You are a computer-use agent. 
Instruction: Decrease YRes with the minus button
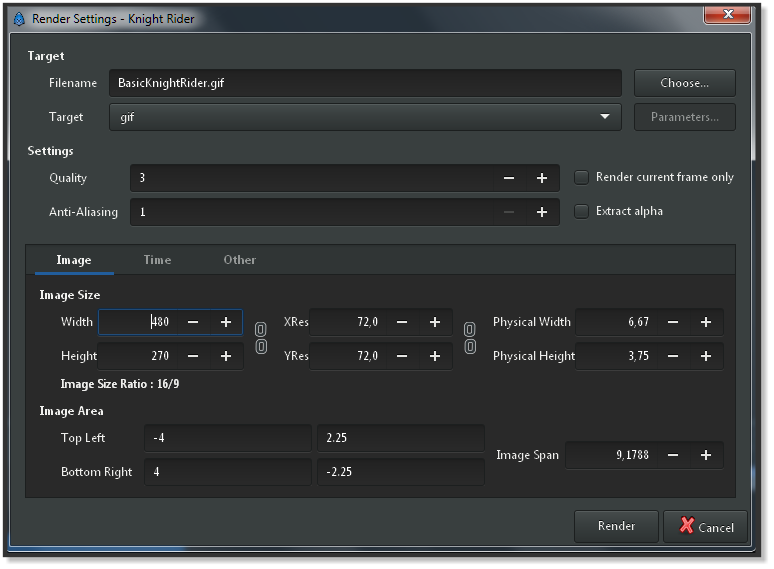click(x=402, y=356)
